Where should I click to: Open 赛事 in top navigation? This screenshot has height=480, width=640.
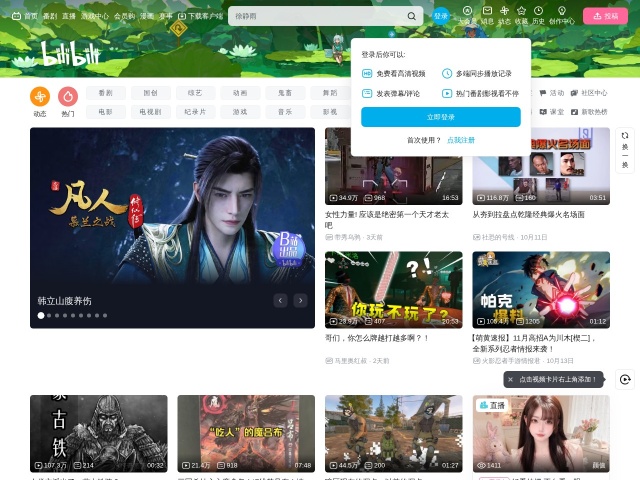(166, 16)
